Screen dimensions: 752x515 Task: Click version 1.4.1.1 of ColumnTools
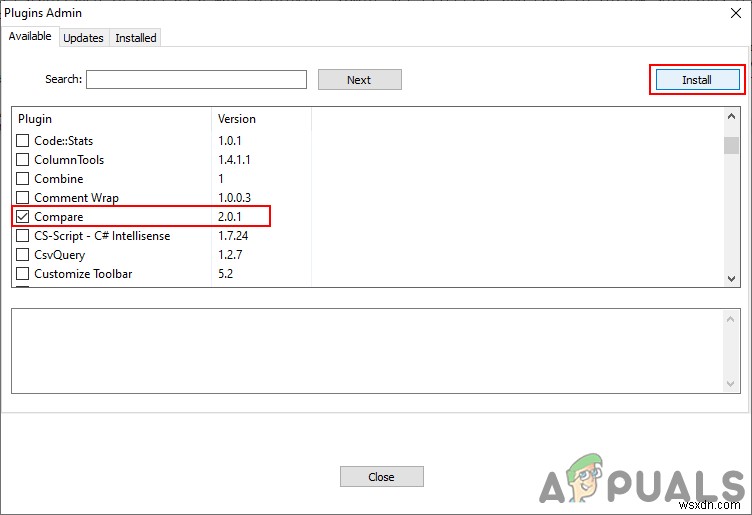pos(234,160)
